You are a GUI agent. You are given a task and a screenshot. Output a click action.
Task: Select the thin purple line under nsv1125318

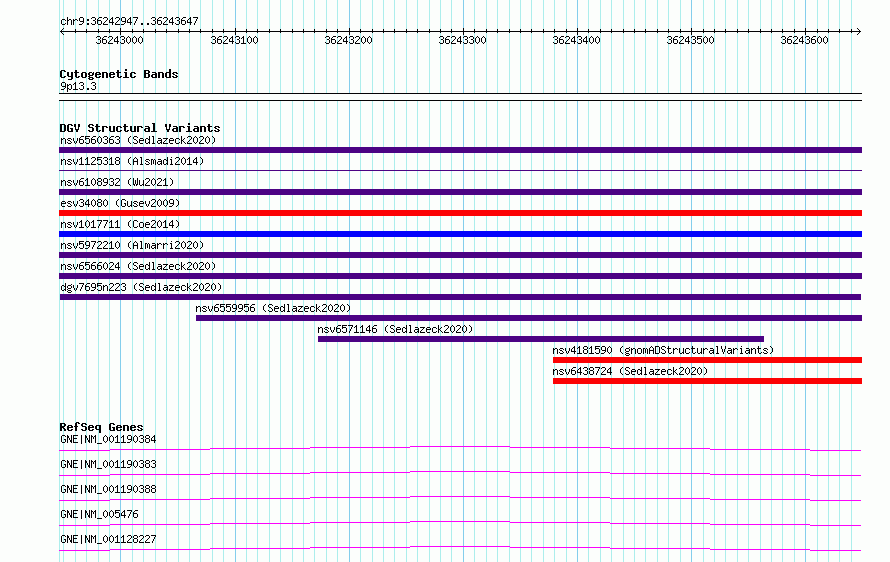point(460,170)
